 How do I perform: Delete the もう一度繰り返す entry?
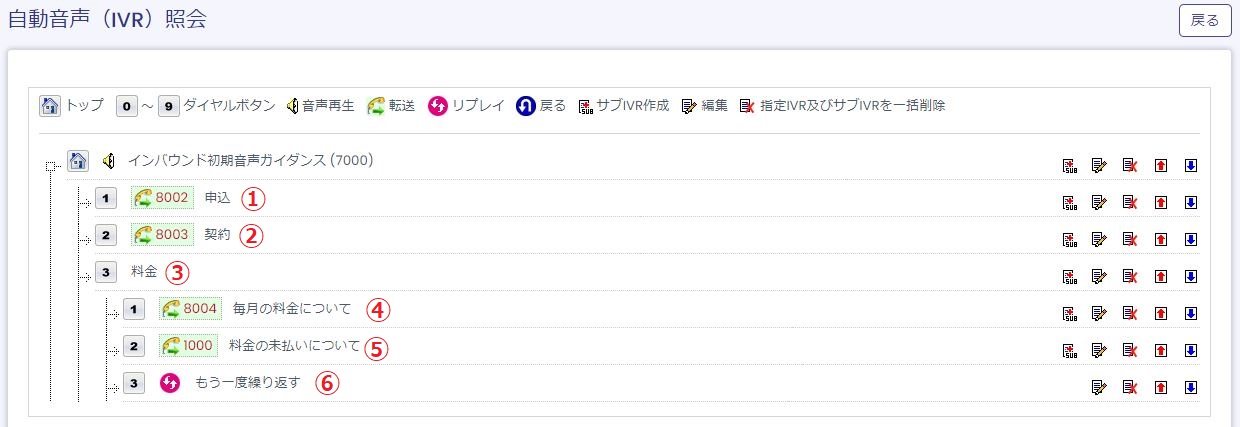coord(1130,387)
